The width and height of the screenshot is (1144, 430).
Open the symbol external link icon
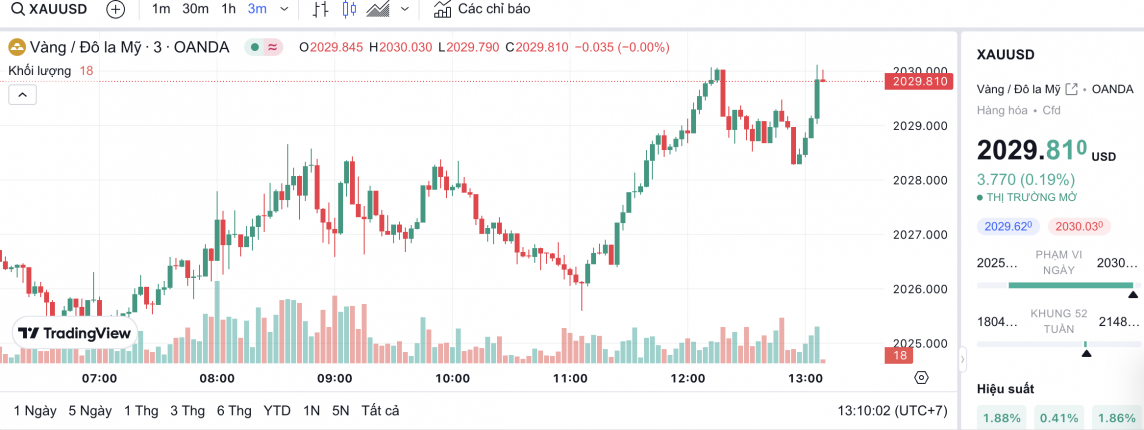pos(1072,89)
